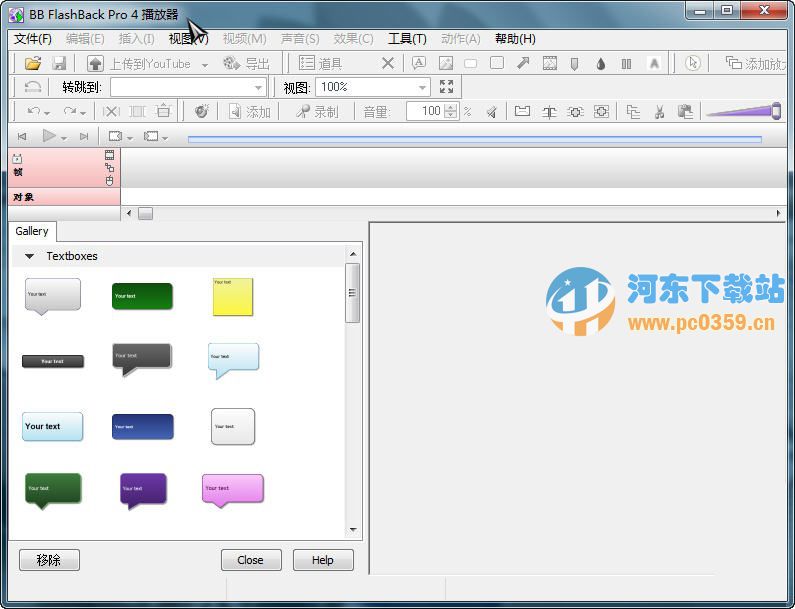This screenshot has width=795, height=609.
Task: Click the blue playback progress bar
Action: [475, 139]
